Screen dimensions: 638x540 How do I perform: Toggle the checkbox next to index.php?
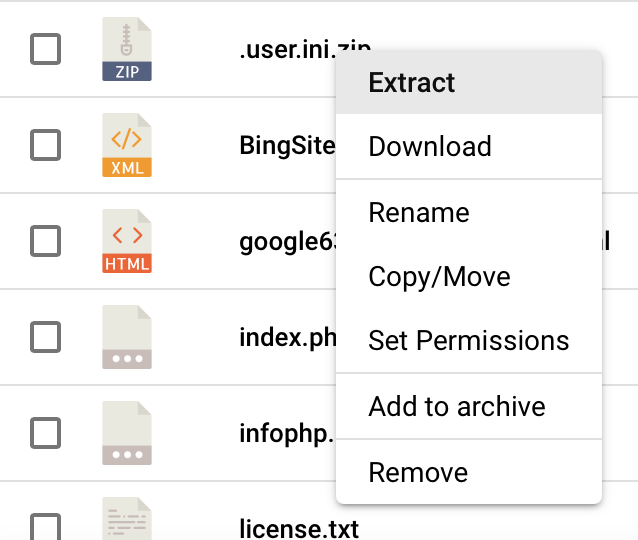coord(46,338)
